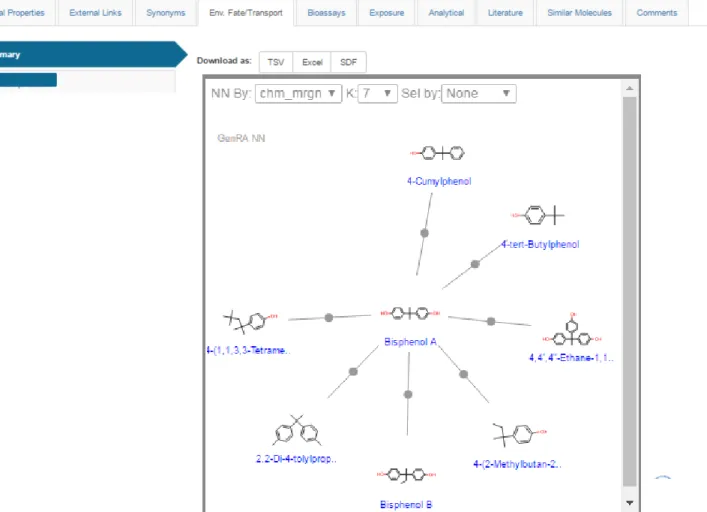This screenshot has width=707, height=512.
Task: Open the NN By chm_mrgn dropdown
Action: tap(298, 94)
